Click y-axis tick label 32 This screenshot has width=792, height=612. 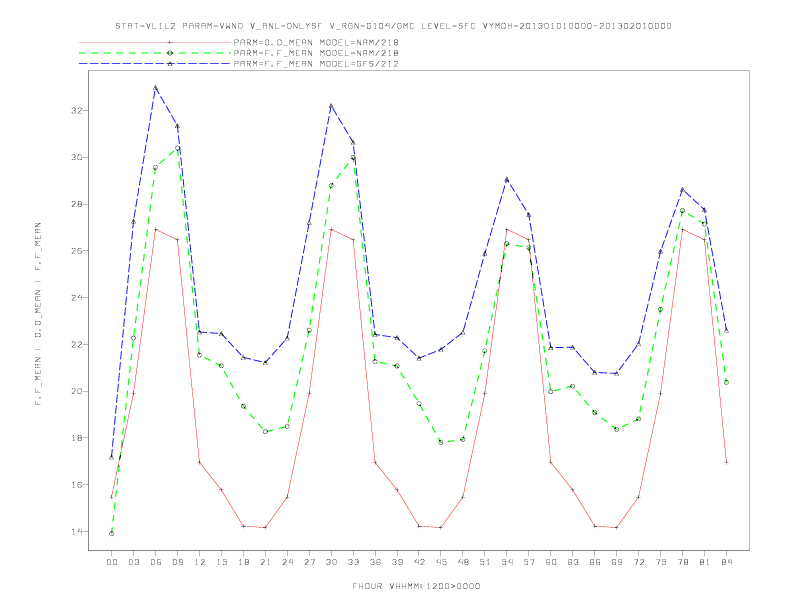(77, 111)
